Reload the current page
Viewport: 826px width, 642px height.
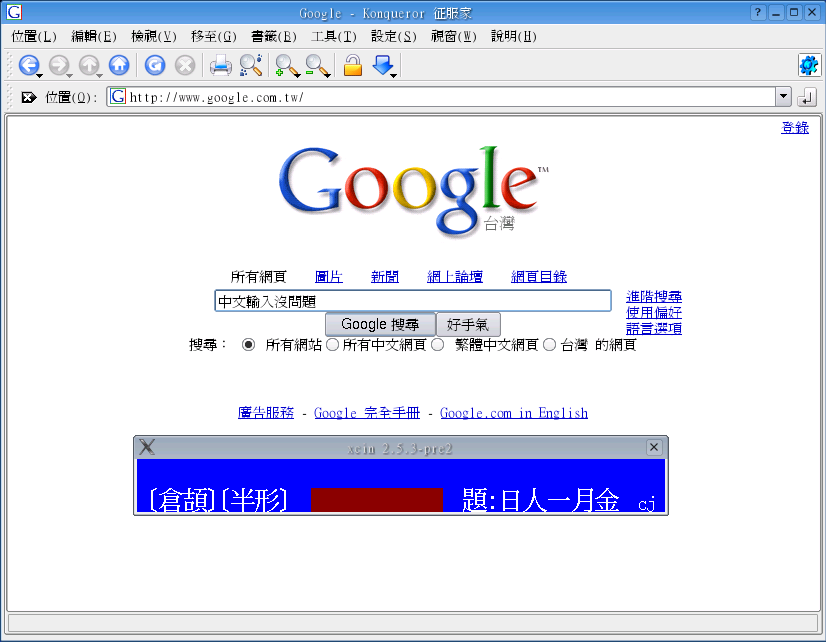click(155, 66)
